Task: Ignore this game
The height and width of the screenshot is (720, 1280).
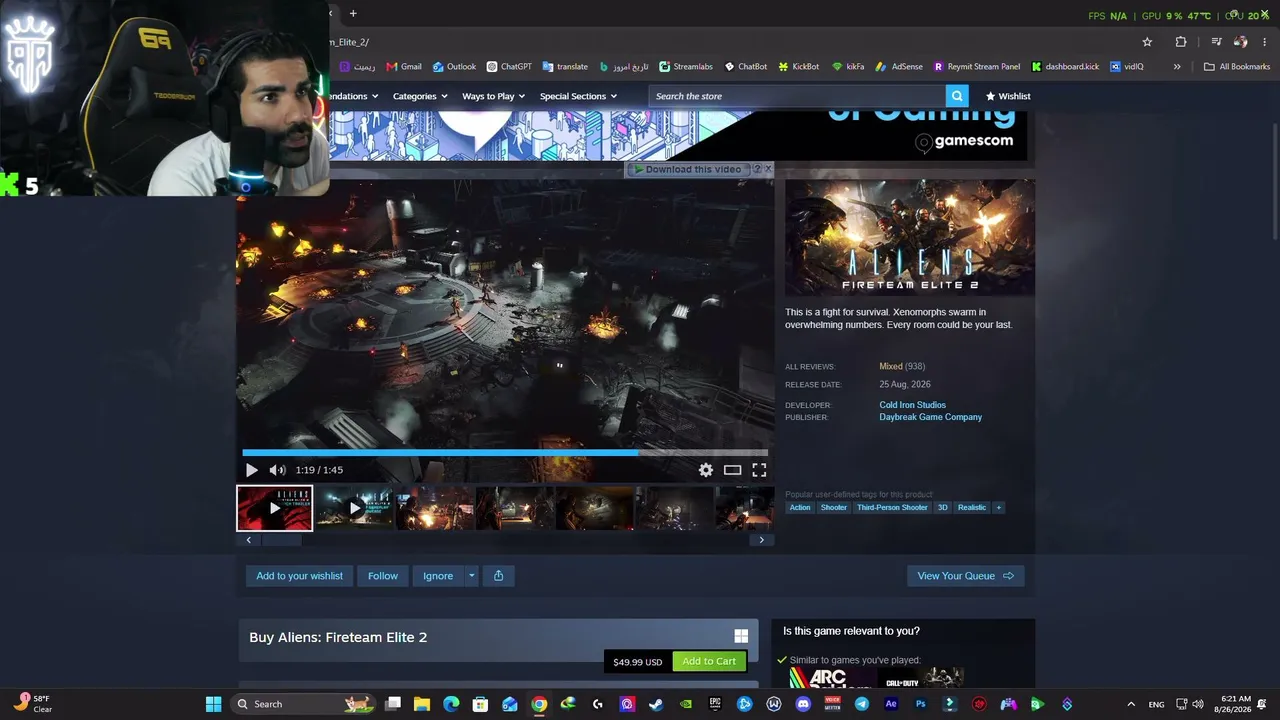Action: (438, 576)
